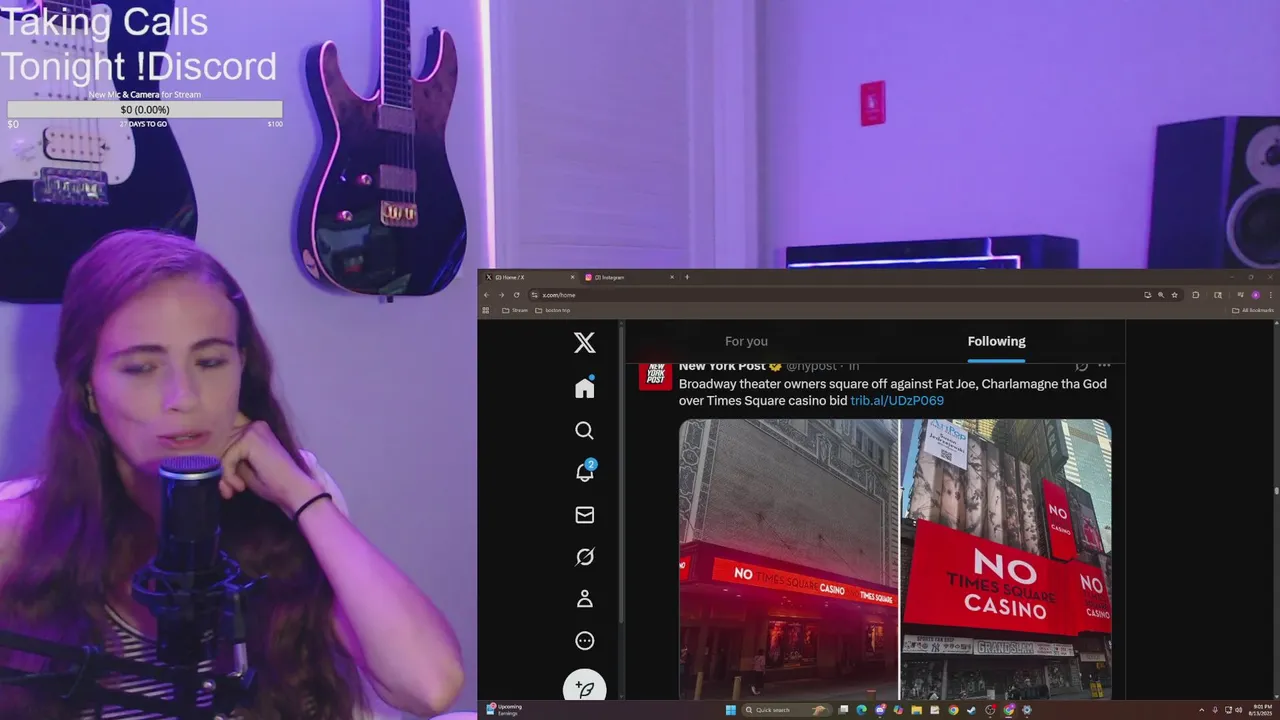Open Explore with the magnifier sidebar icon
Viewport: 1280px width, 720px height.
click(585, 430)
